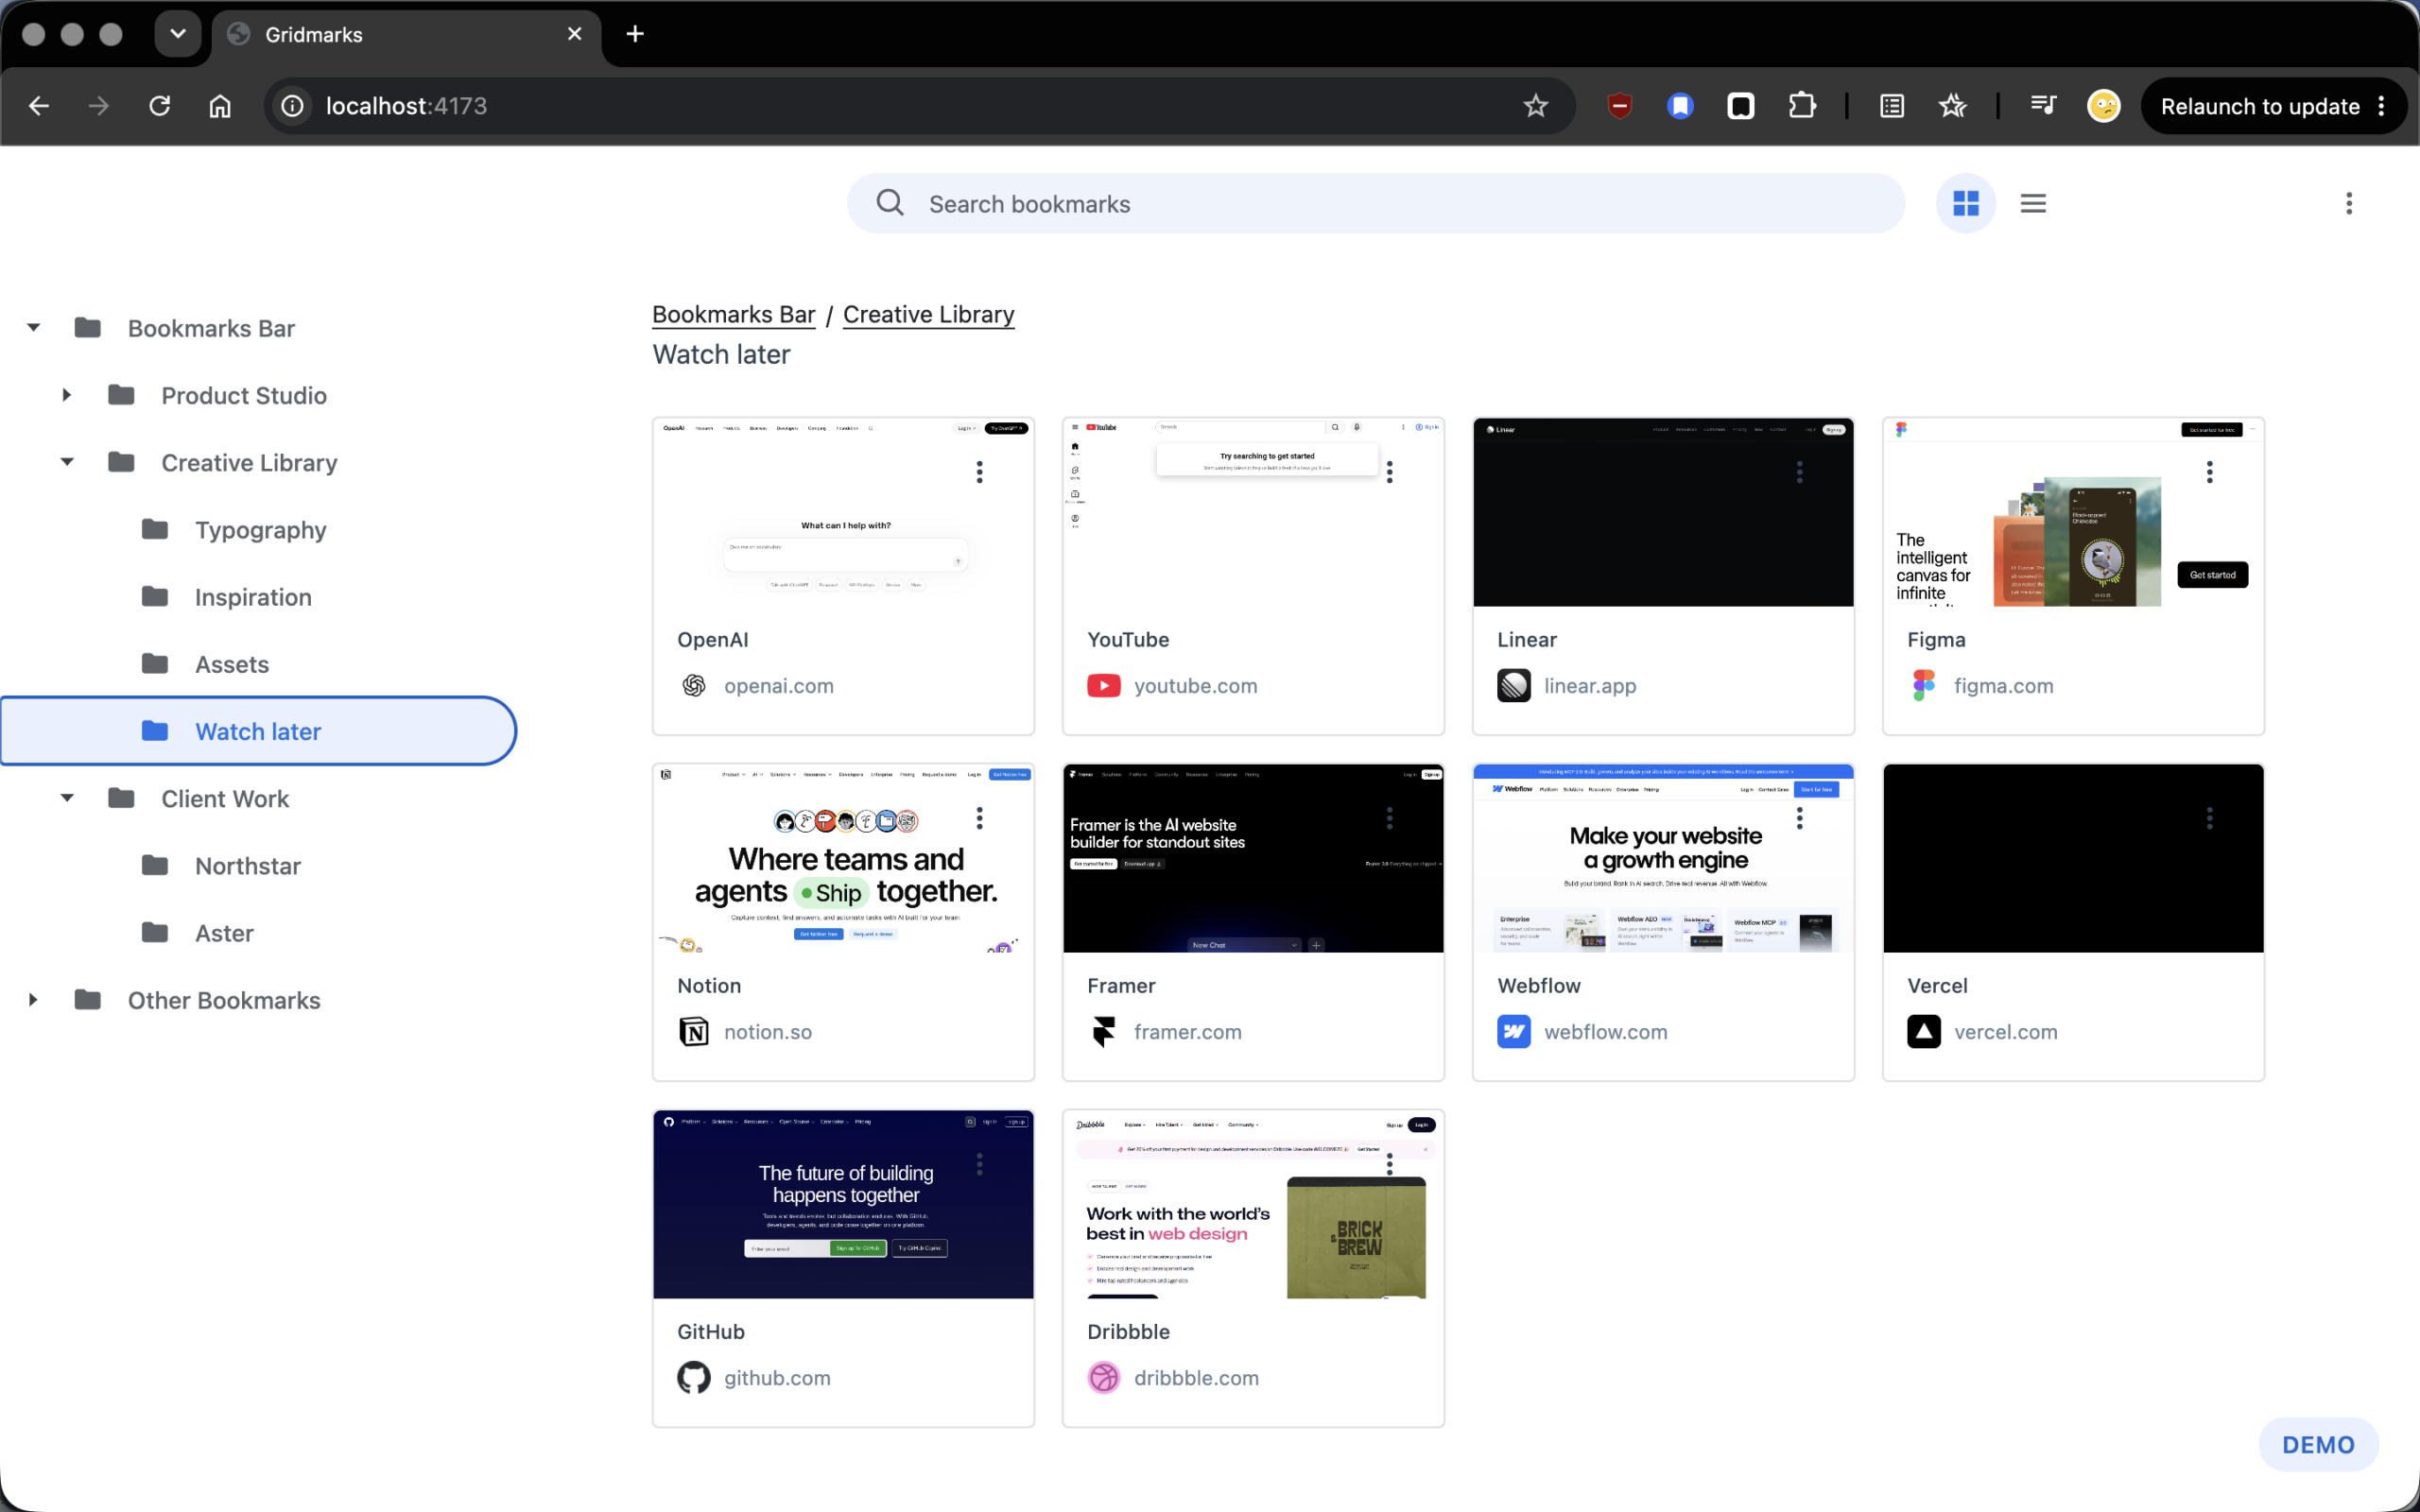Switch to grid view layout

1965,204
